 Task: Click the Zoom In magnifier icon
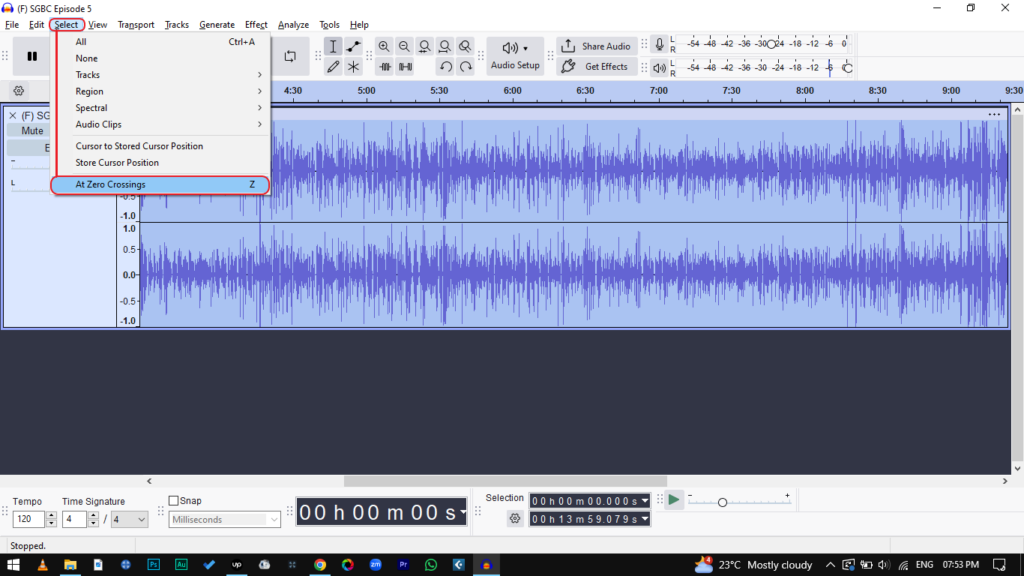click(x=384, y=47)
